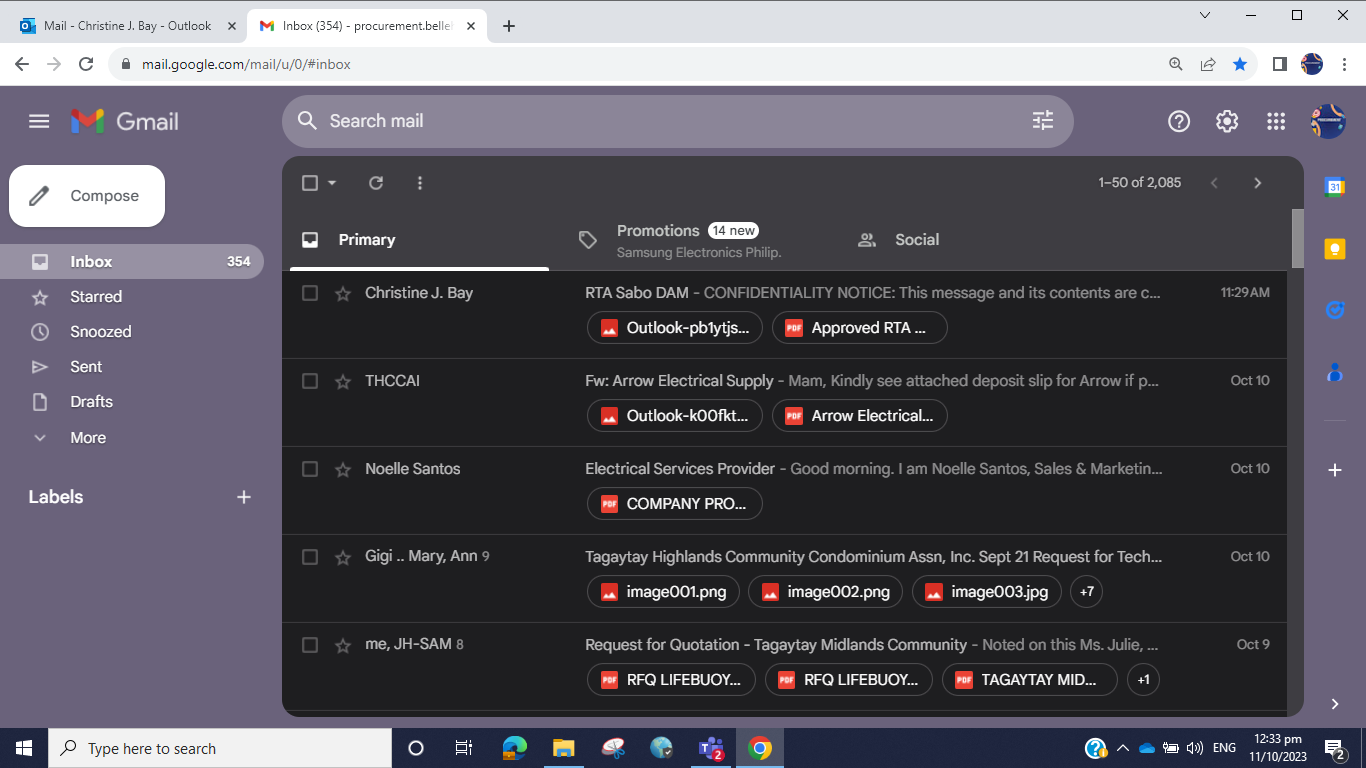This screenshot has height=768, width=1366.
Task: Compose a new email
Action: [87, 196]
